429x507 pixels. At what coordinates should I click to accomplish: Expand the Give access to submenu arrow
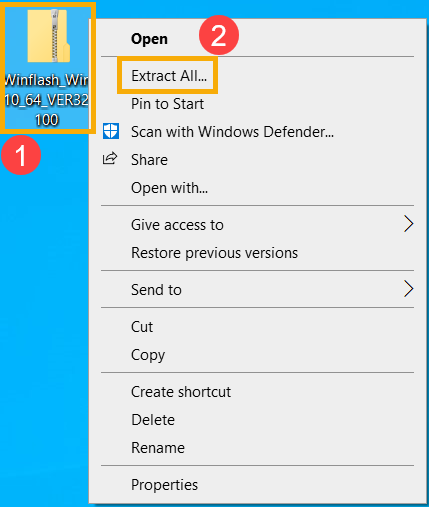point(408,224)
